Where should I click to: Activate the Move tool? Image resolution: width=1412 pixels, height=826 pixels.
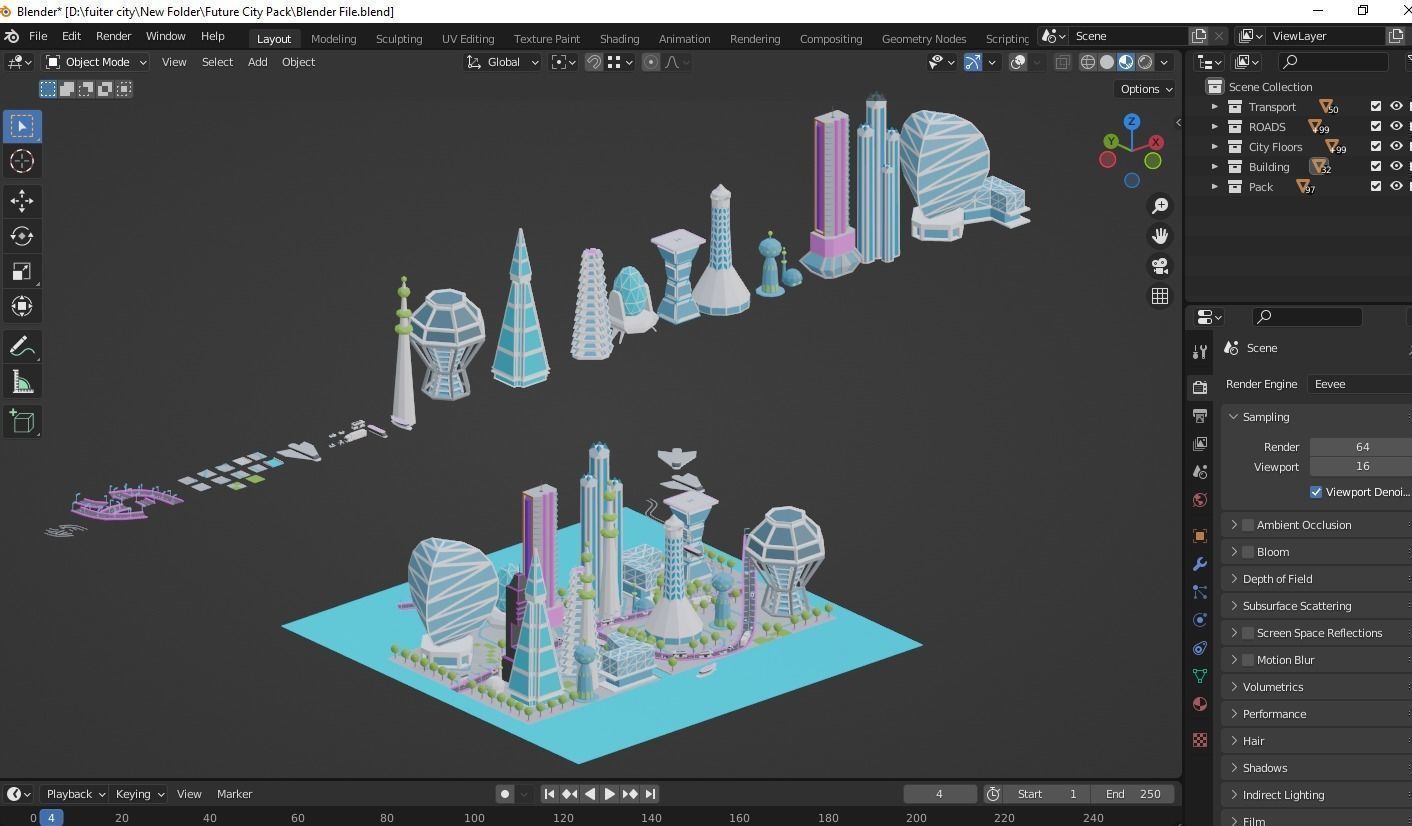(22, 201)
